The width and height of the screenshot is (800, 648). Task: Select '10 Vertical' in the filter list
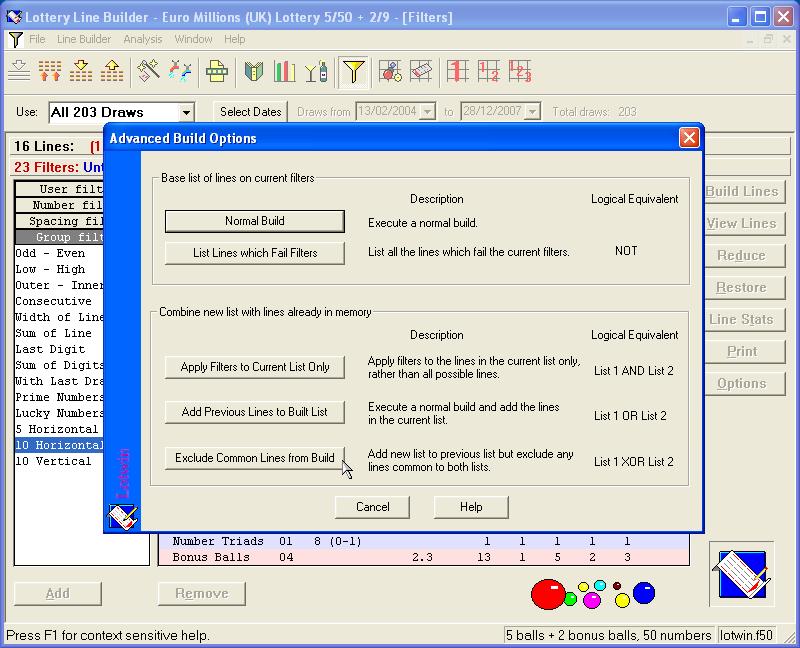pyautogui.click(x=53, y=461)
